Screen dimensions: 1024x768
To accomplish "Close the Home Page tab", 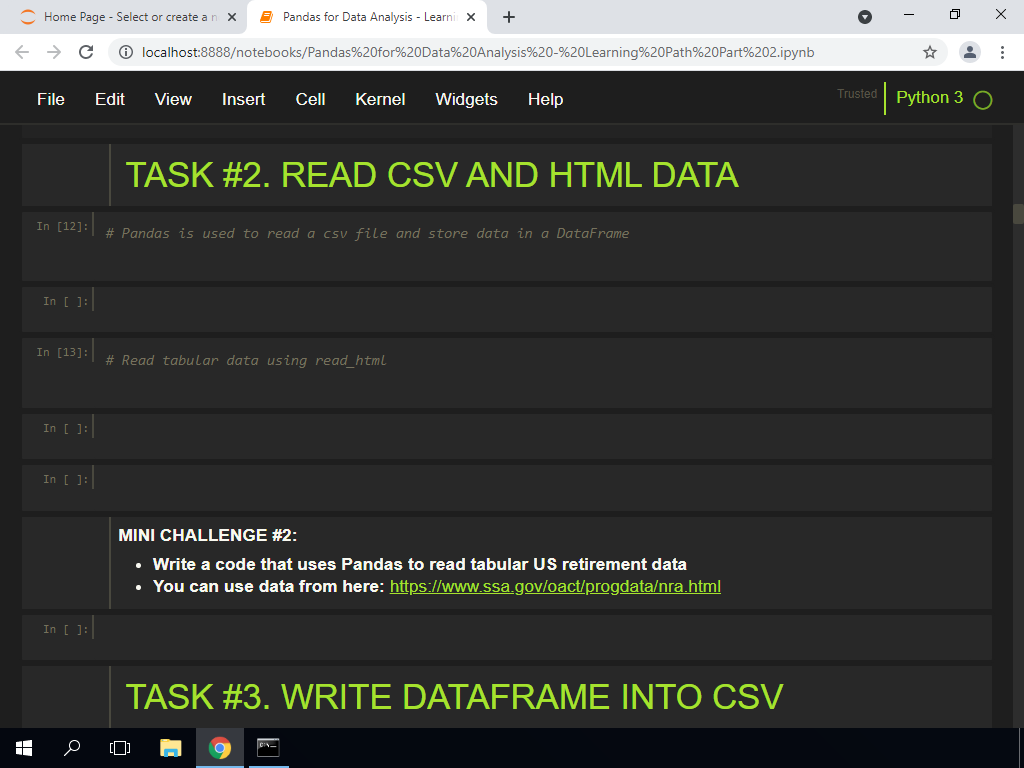I will [232, 18].
